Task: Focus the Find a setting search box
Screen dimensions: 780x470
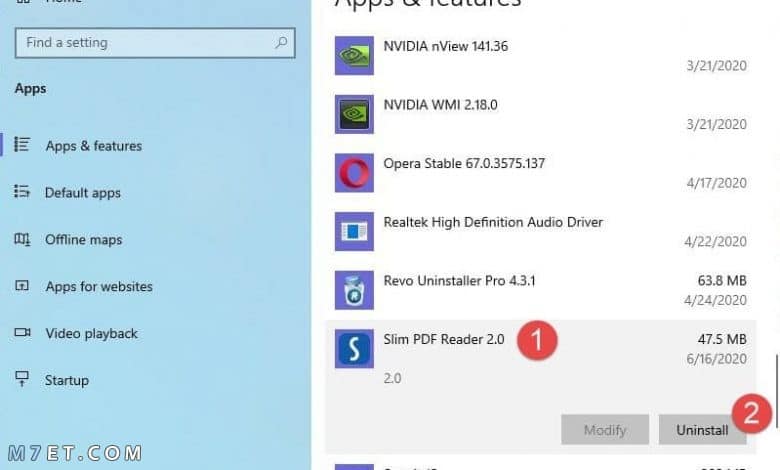Action: [155, 43]
